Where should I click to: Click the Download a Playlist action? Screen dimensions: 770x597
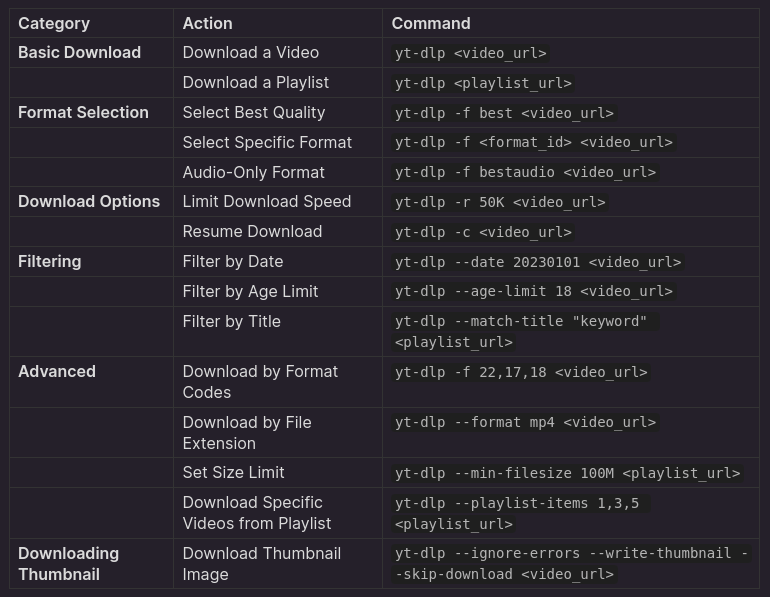coord(255,82)
